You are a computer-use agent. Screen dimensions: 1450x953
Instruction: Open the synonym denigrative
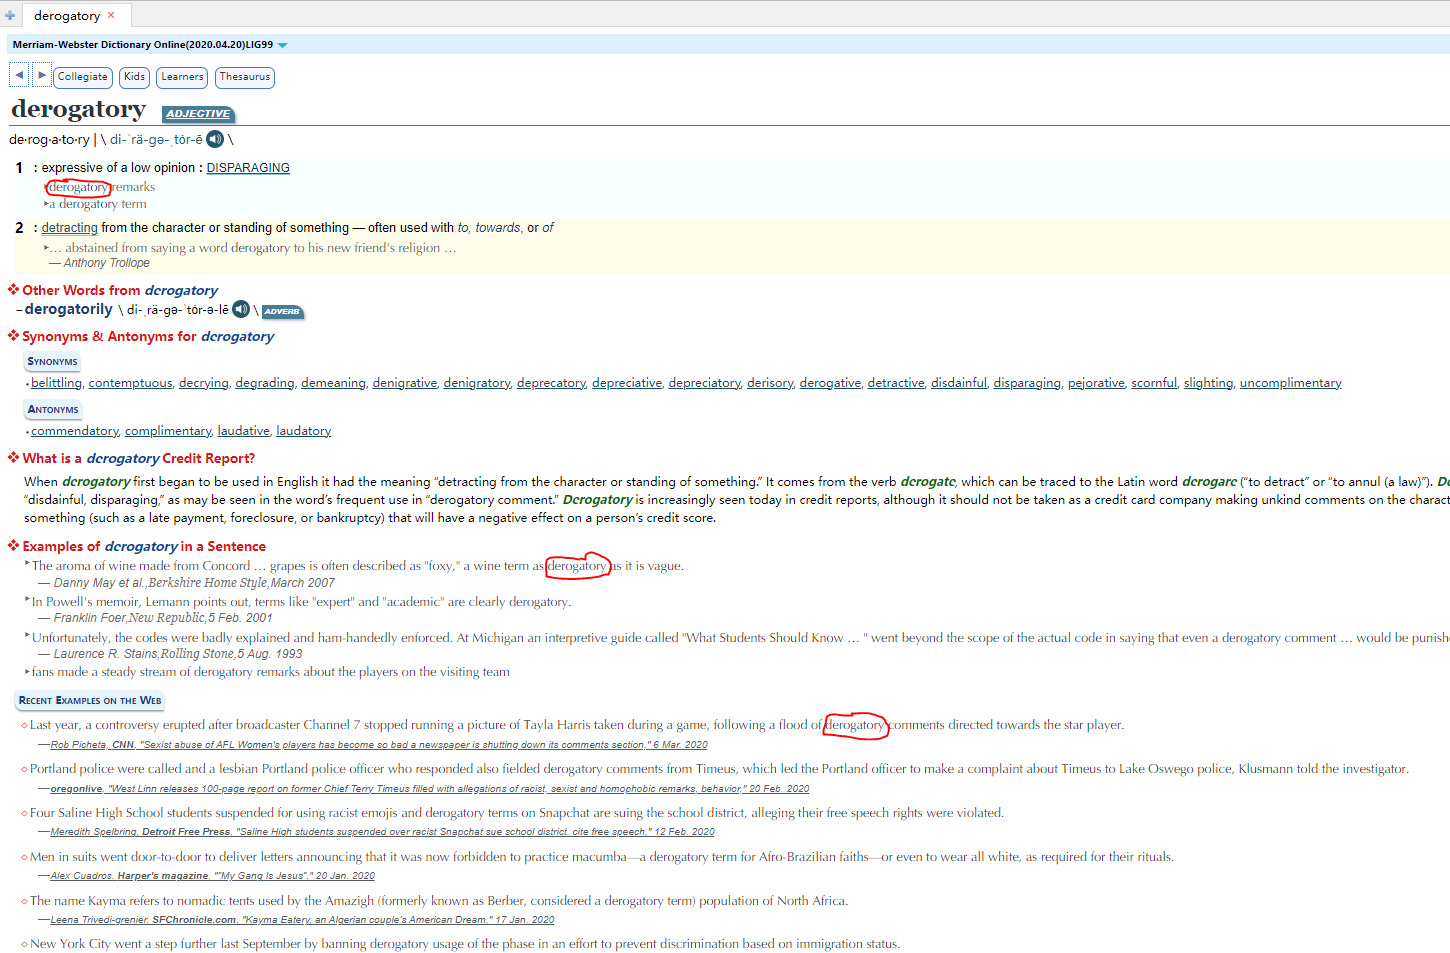(x=405, y=383)
